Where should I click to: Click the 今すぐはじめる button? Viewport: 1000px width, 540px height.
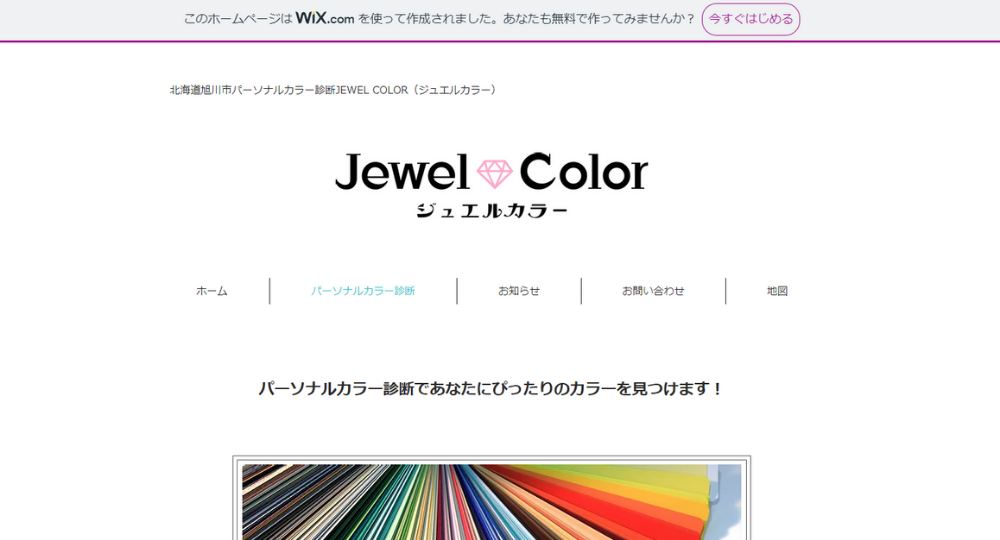click(751, 19)
